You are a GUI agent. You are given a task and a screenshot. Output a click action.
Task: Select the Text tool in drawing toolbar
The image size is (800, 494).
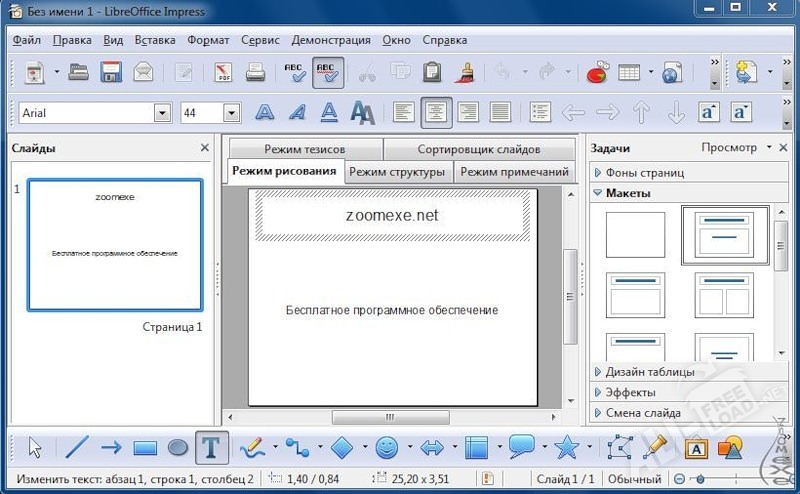pos(211,448)
